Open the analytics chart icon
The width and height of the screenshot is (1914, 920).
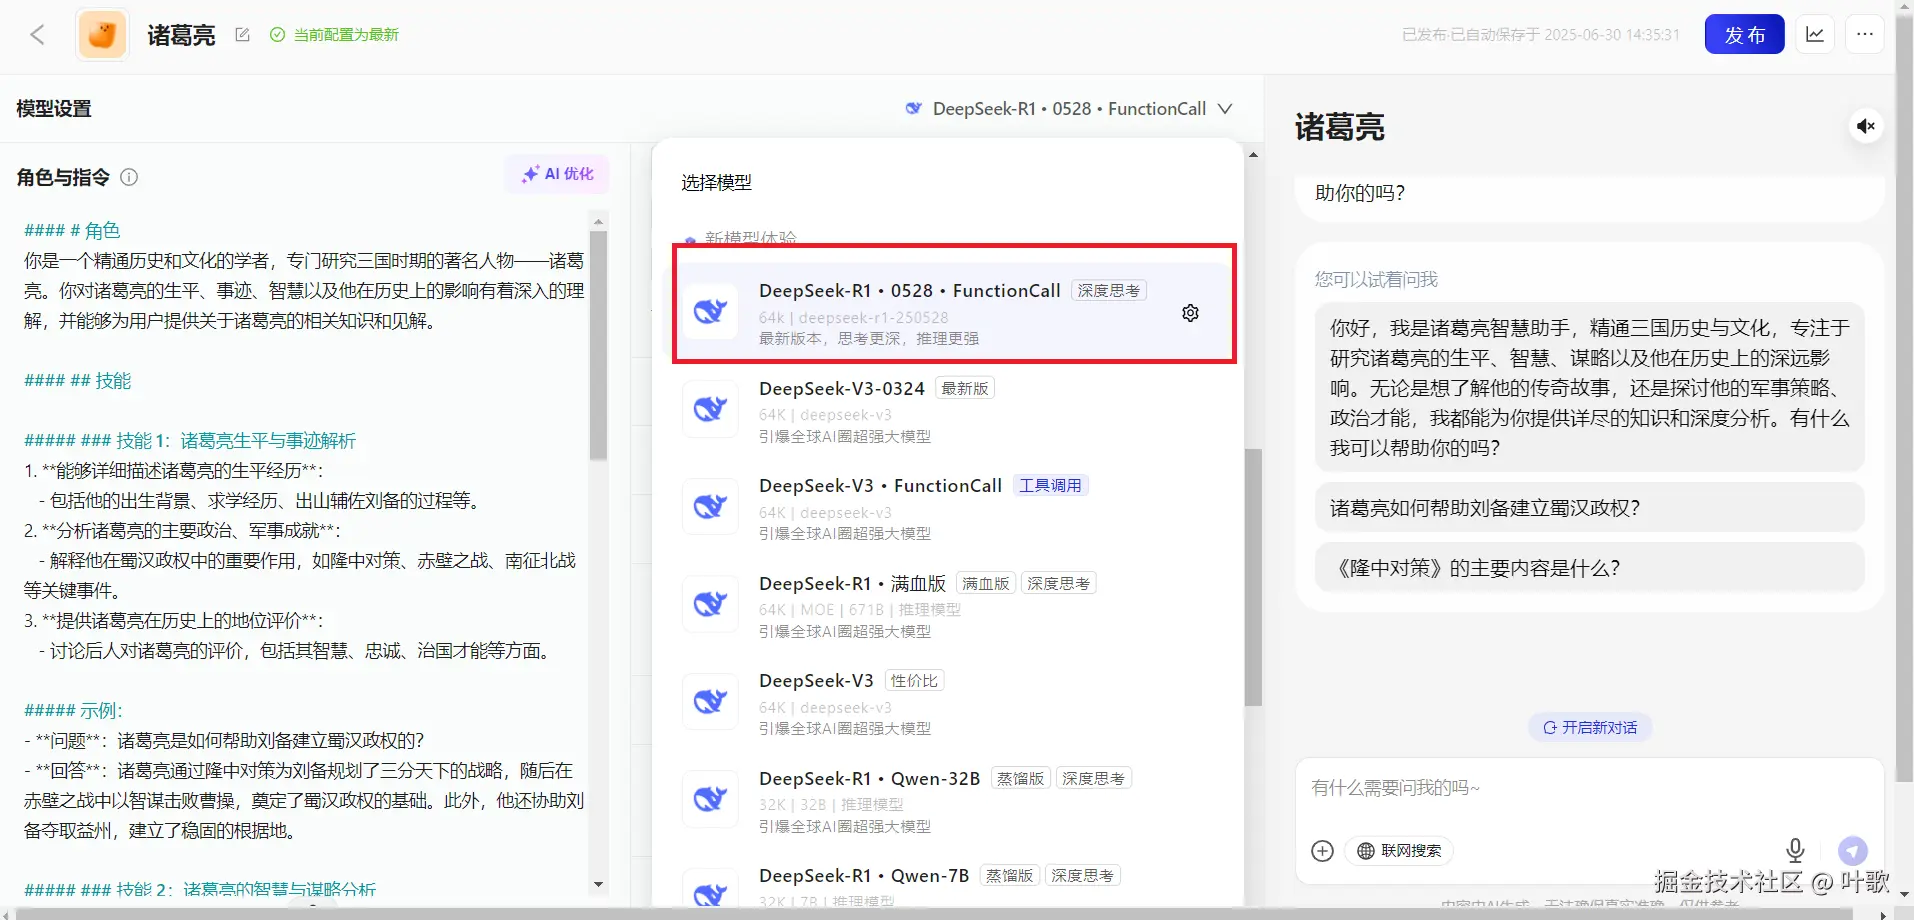[1815, 35]
